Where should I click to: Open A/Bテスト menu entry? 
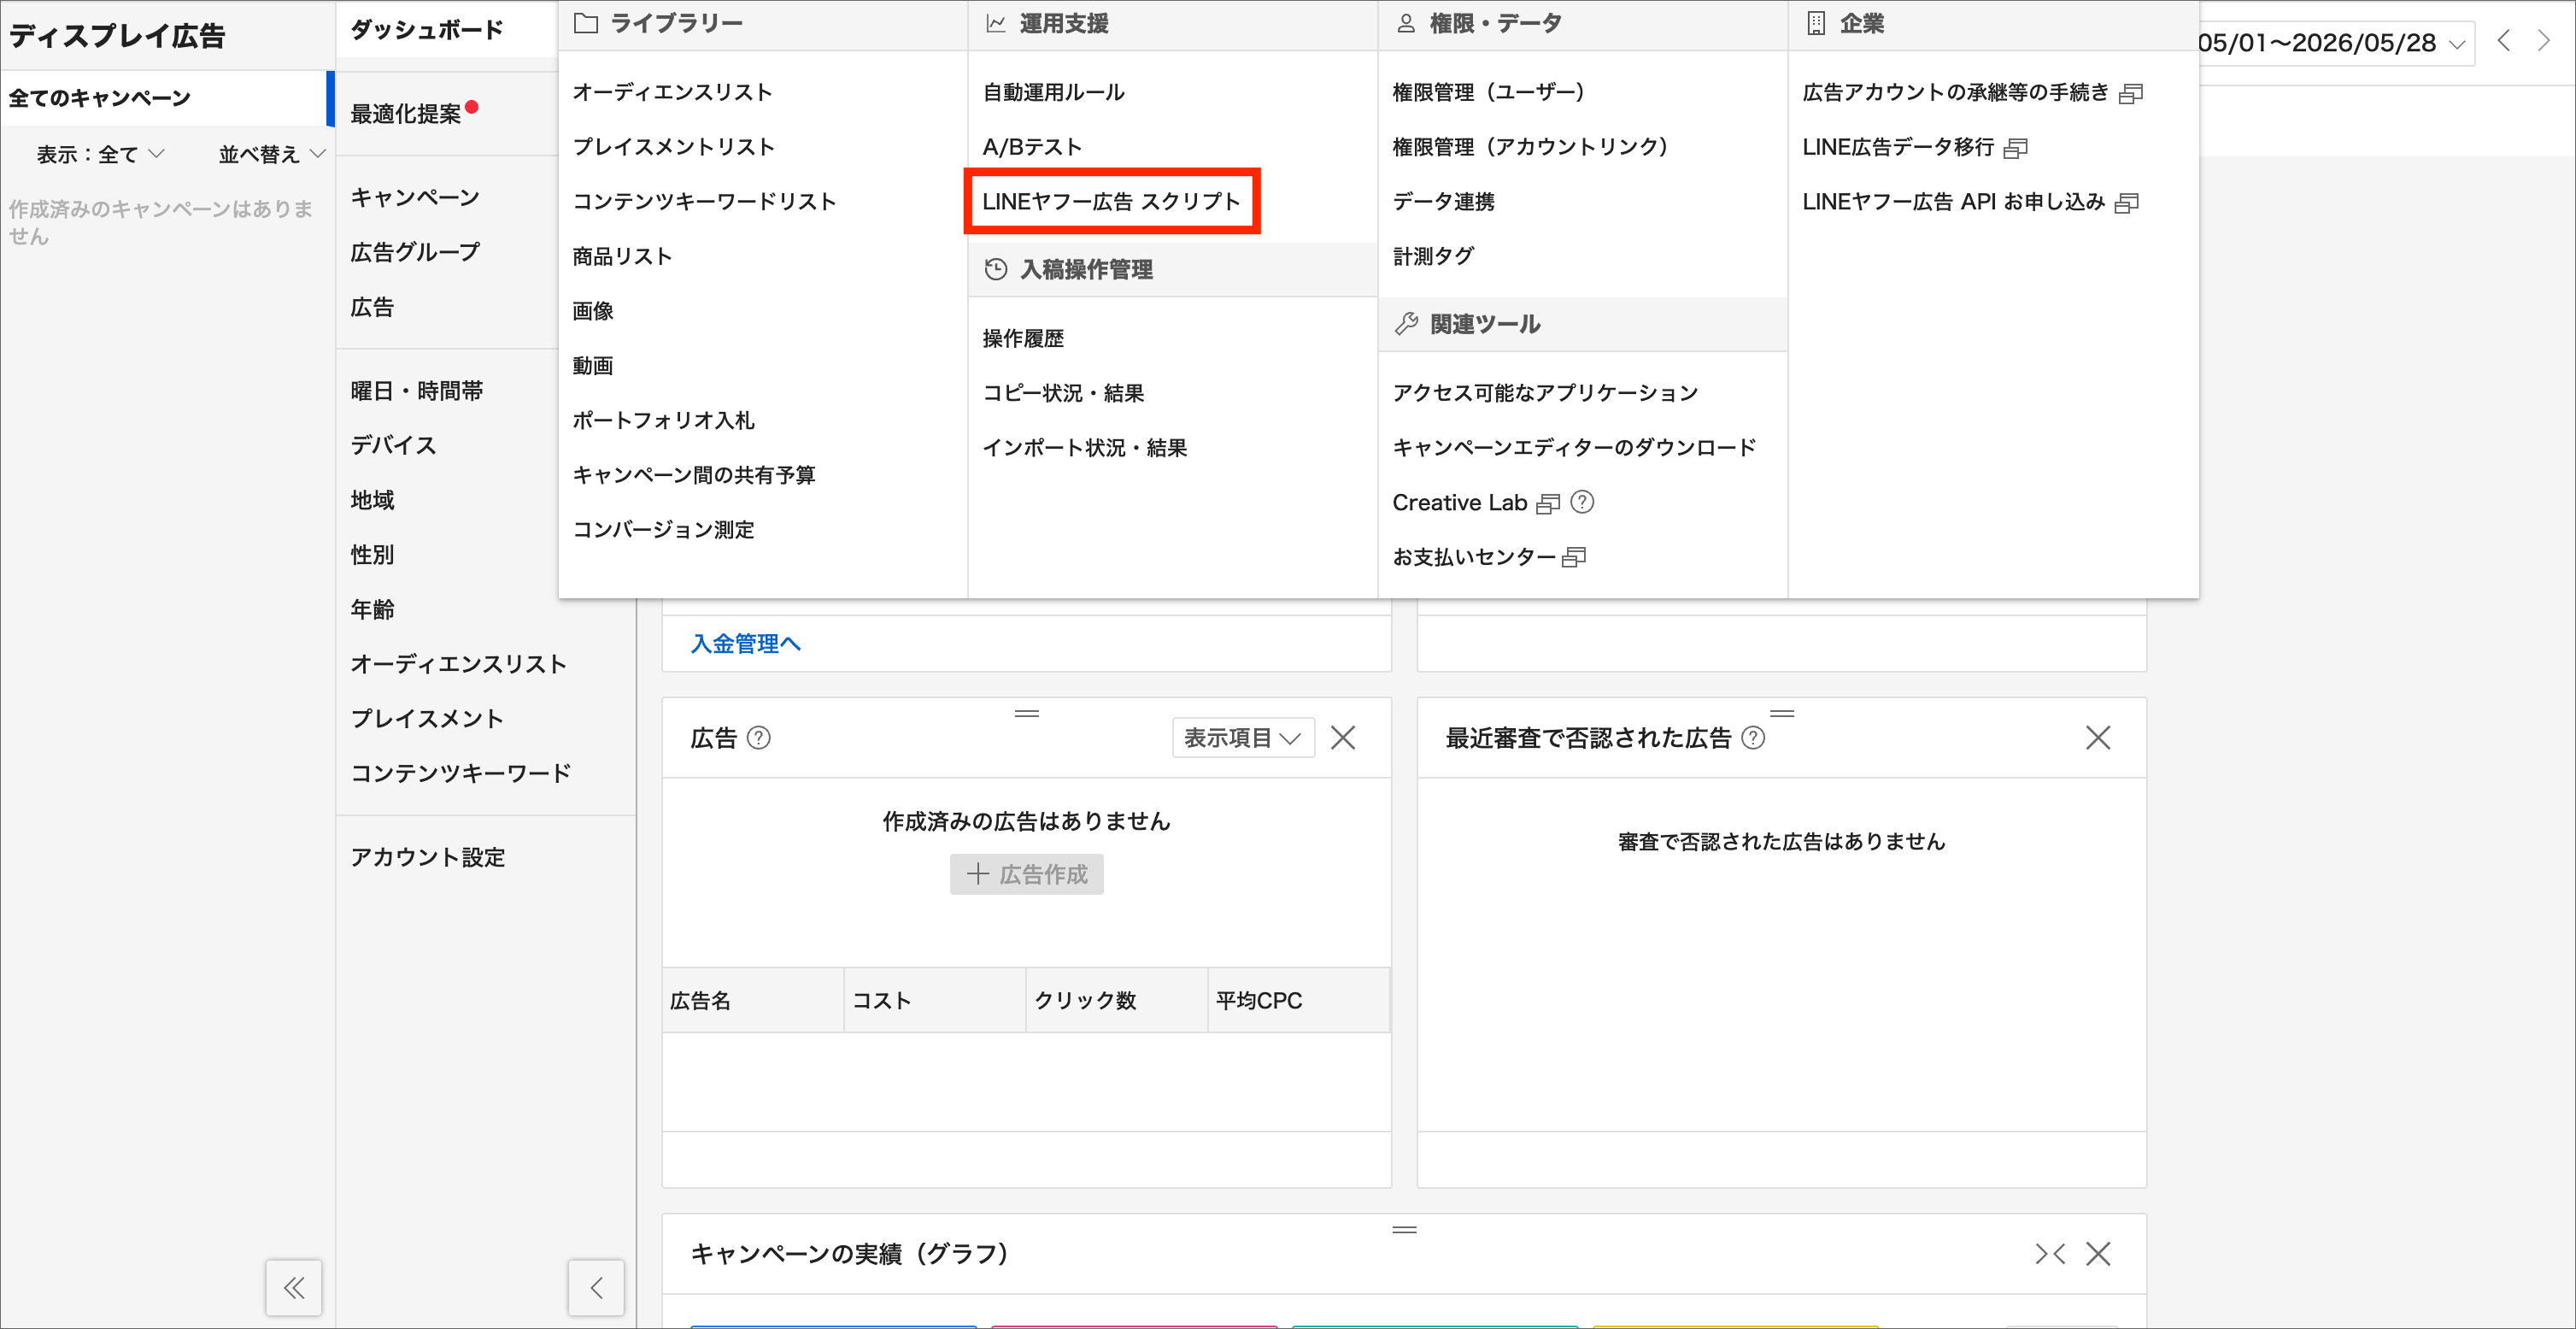[x=1032, y=147]
